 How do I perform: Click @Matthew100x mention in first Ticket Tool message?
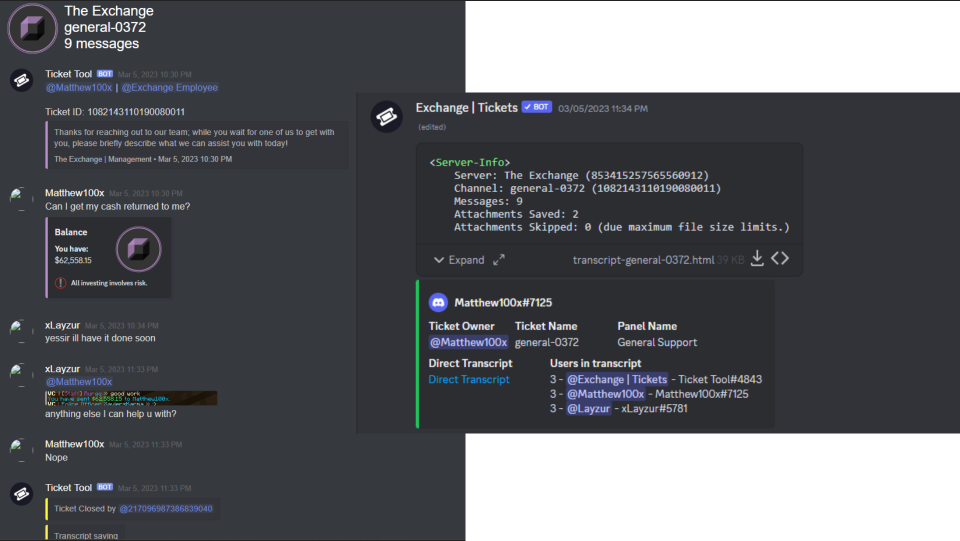pyautogui.click(x=79, y=88)
